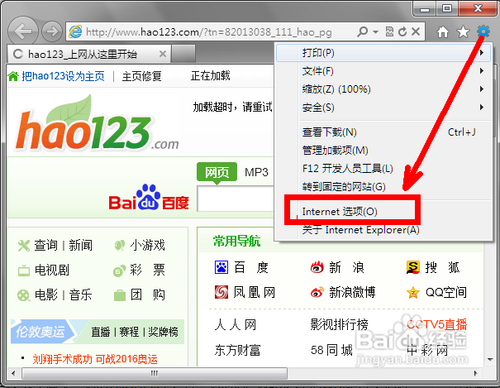Click the 赛程 link
Image resolution: width=500 pixels, height=388 pixels.
click(x=129, y=332)
